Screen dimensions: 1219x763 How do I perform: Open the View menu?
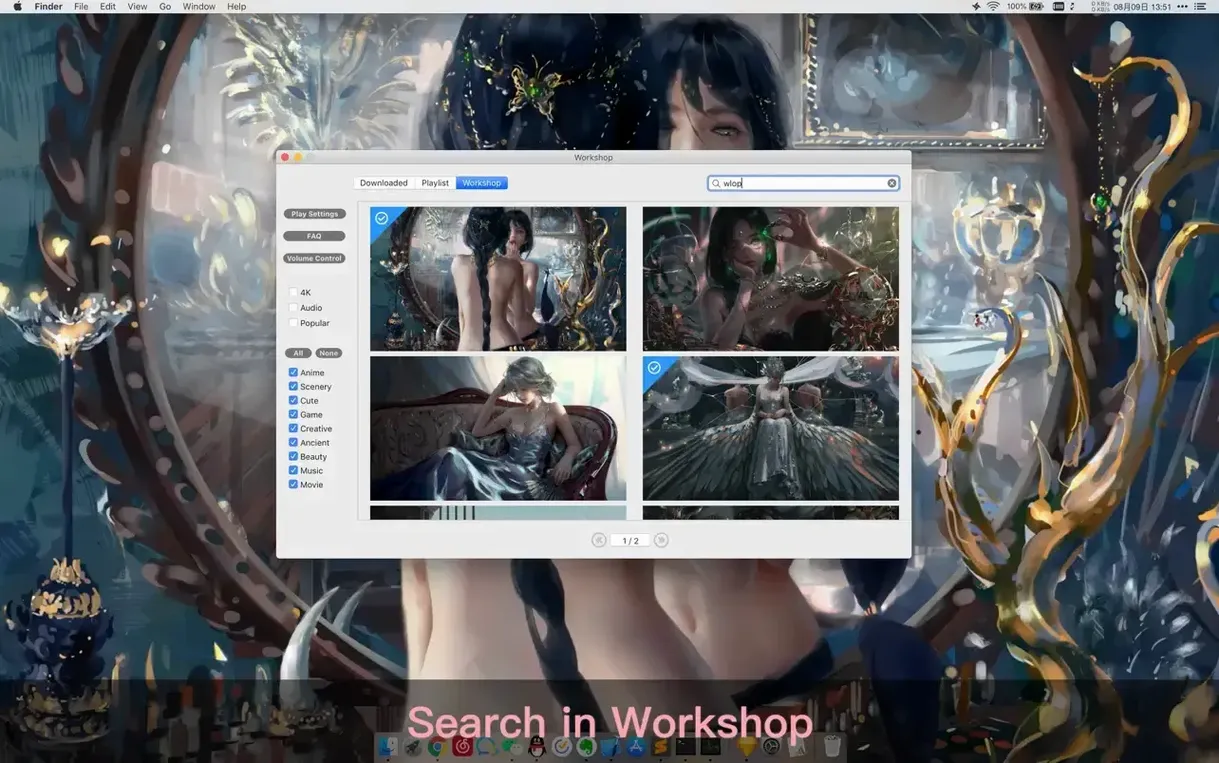(x=137, y=6)
